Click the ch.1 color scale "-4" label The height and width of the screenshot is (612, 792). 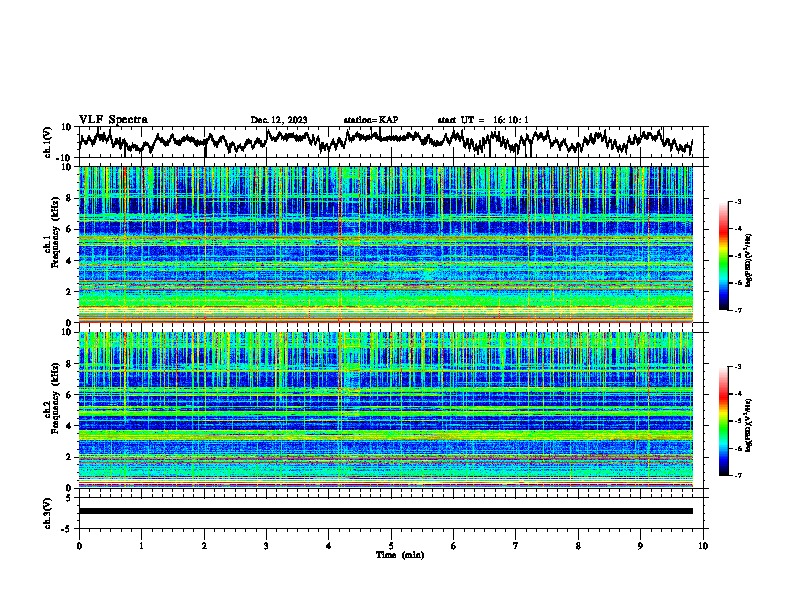[x=738, y=229]
